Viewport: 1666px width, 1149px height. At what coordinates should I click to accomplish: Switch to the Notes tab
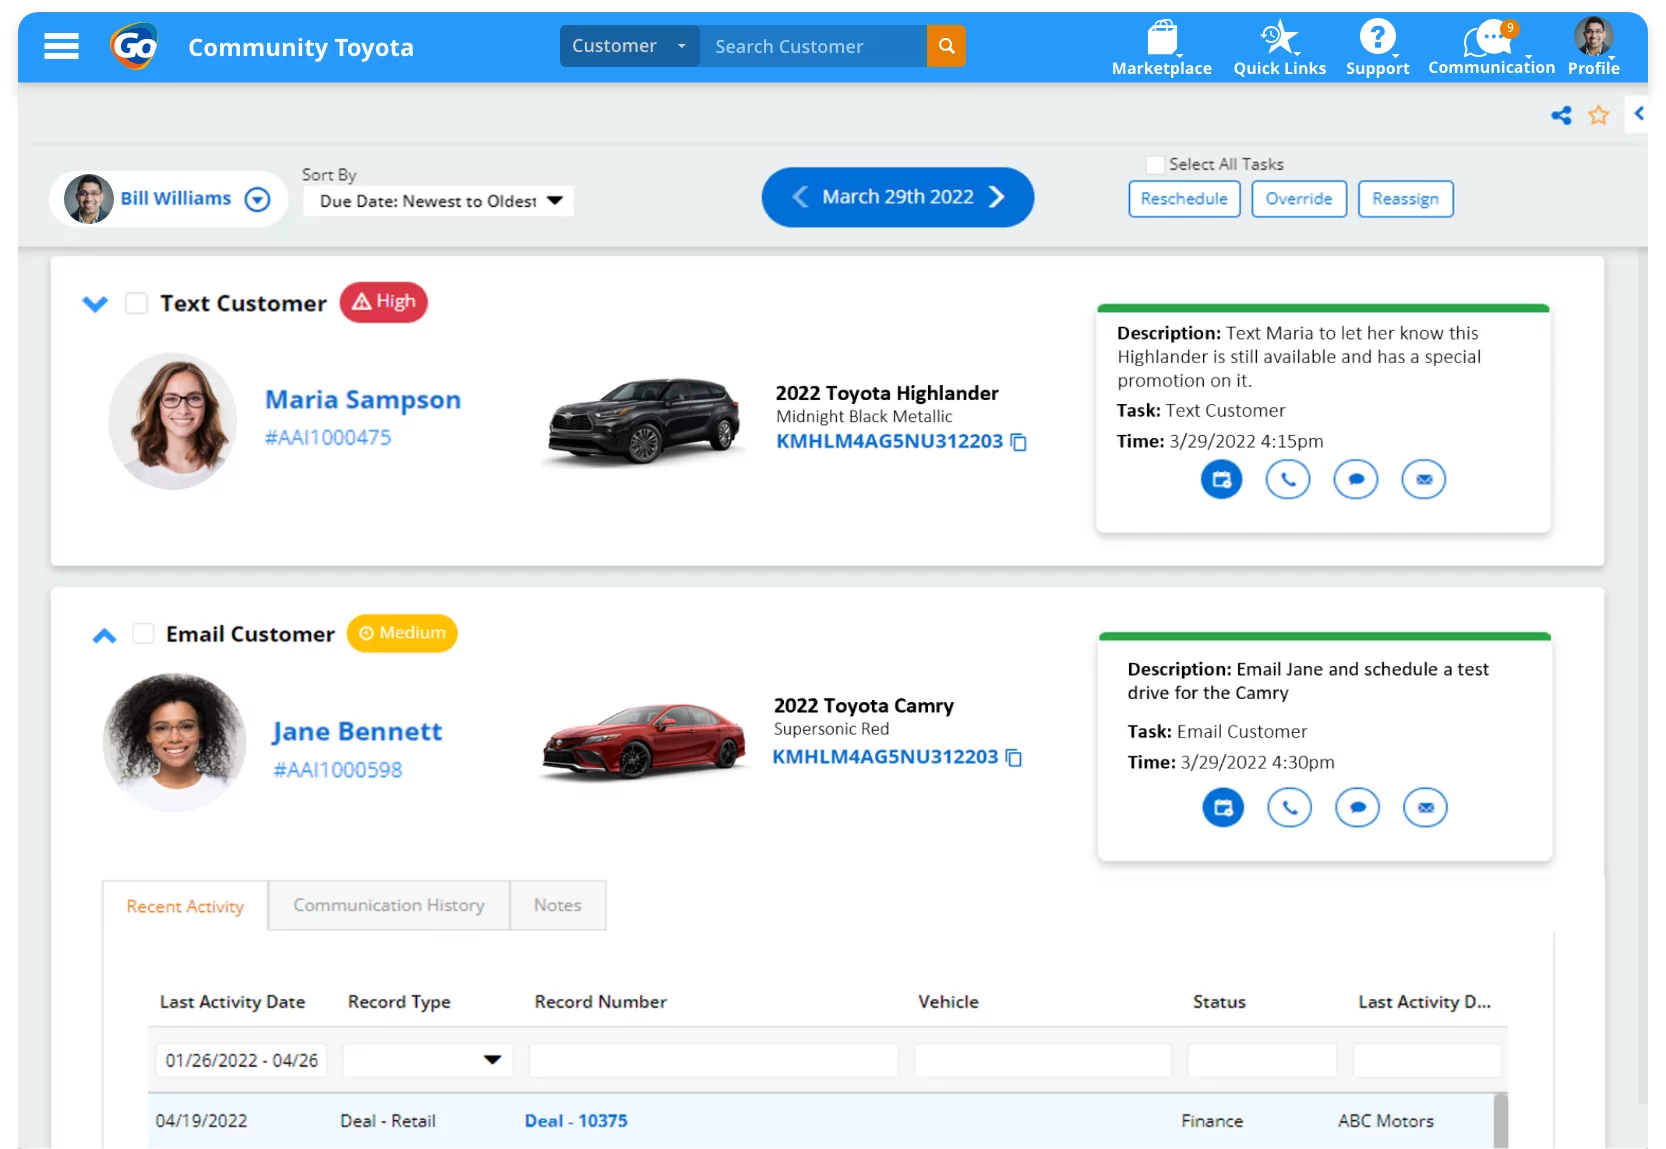(x=557, y=905)
